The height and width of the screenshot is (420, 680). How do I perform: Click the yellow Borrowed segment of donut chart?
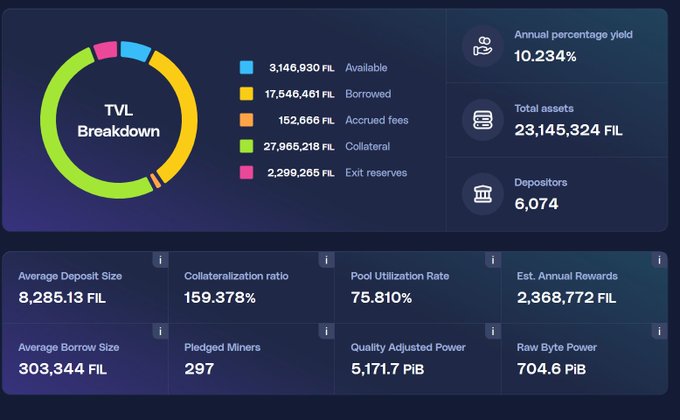188,110
